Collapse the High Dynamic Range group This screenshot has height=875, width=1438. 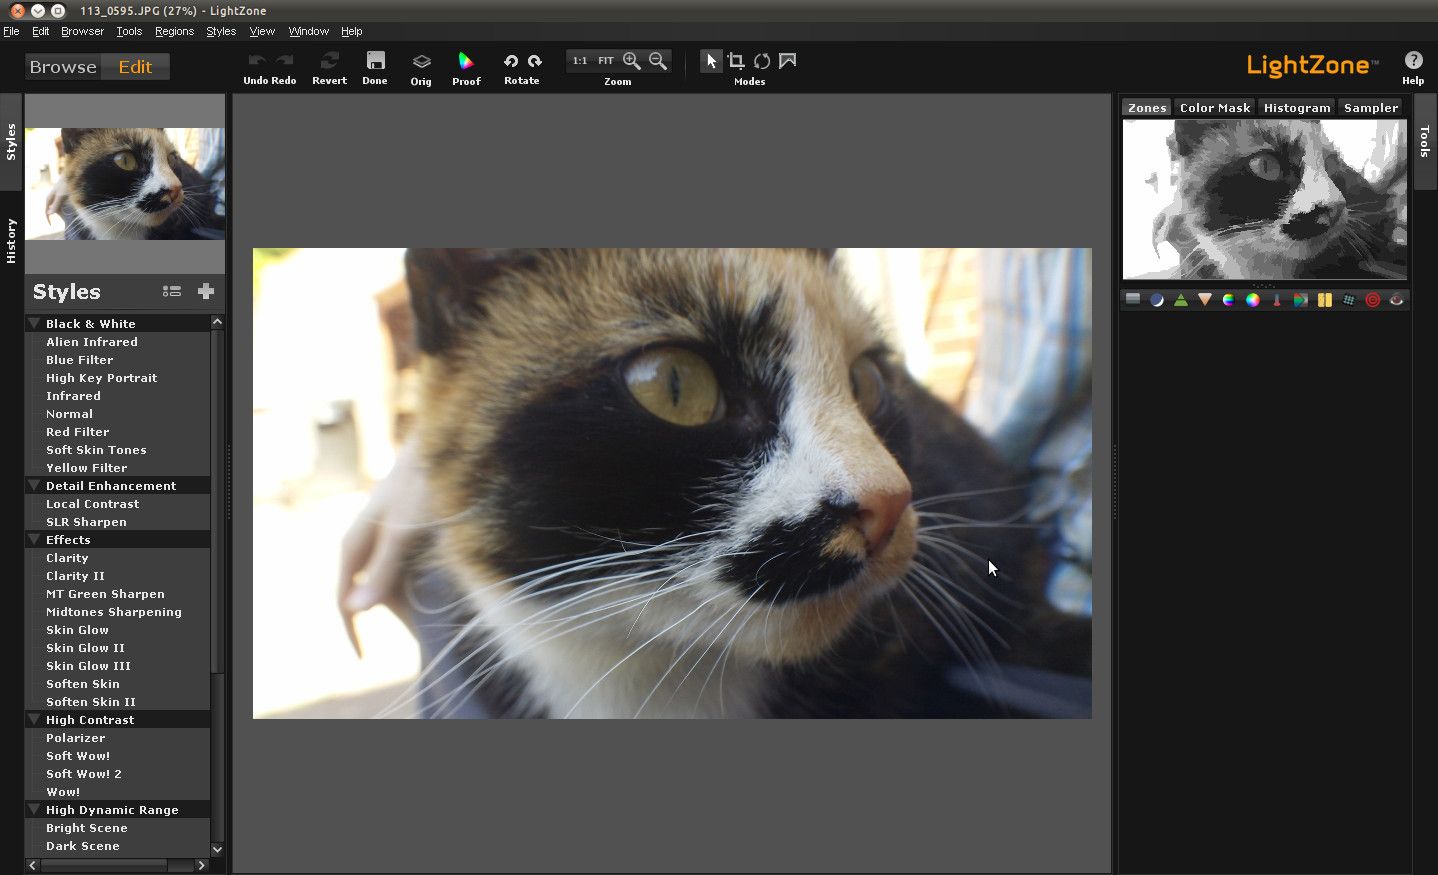pos(34,809)
